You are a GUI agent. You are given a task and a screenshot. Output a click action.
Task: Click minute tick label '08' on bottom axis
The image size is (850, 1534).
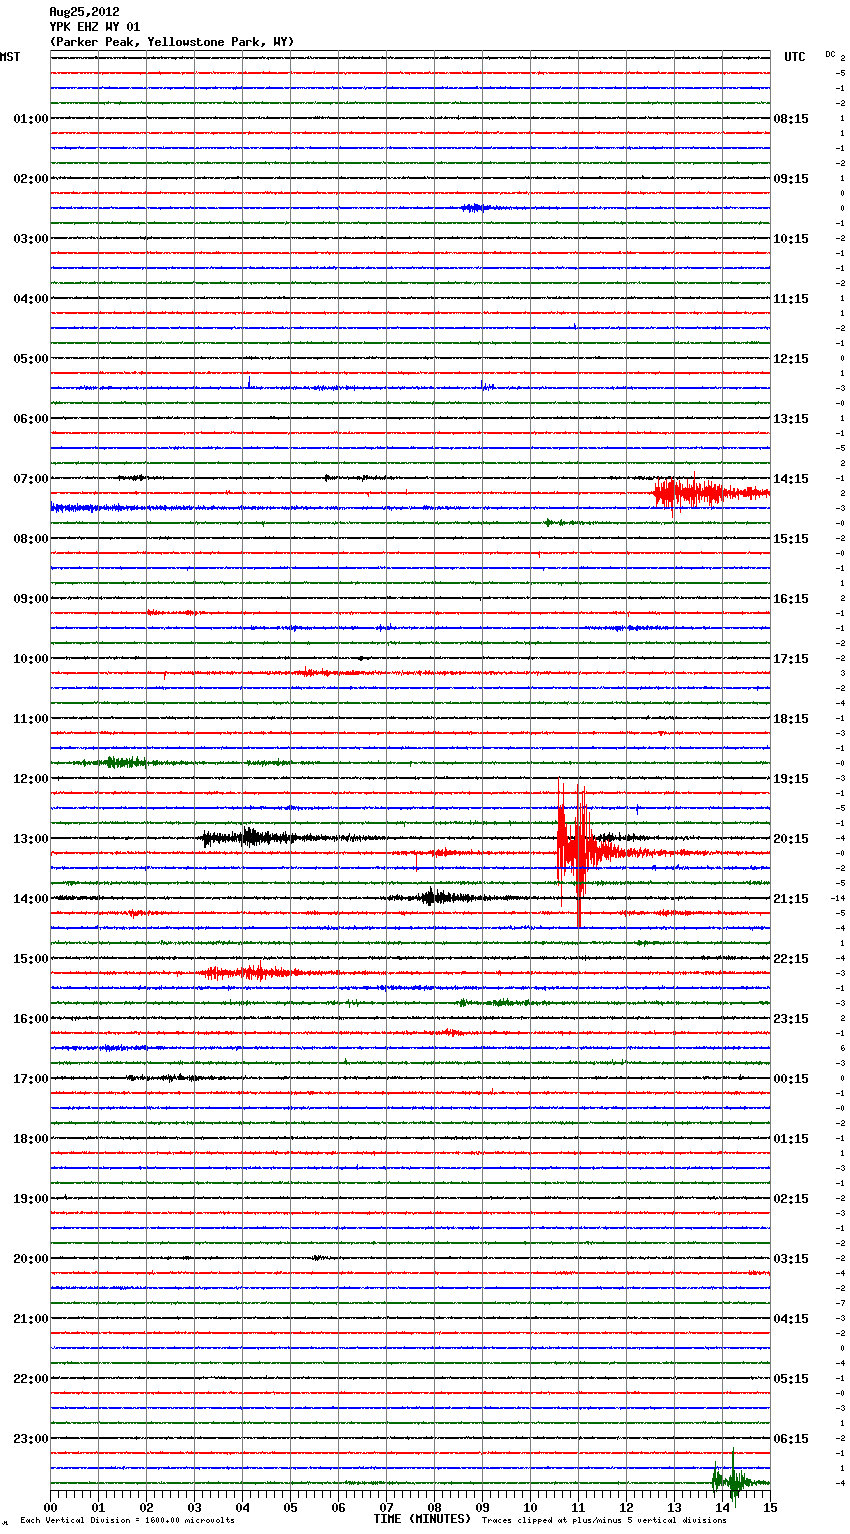(434, 1507)
